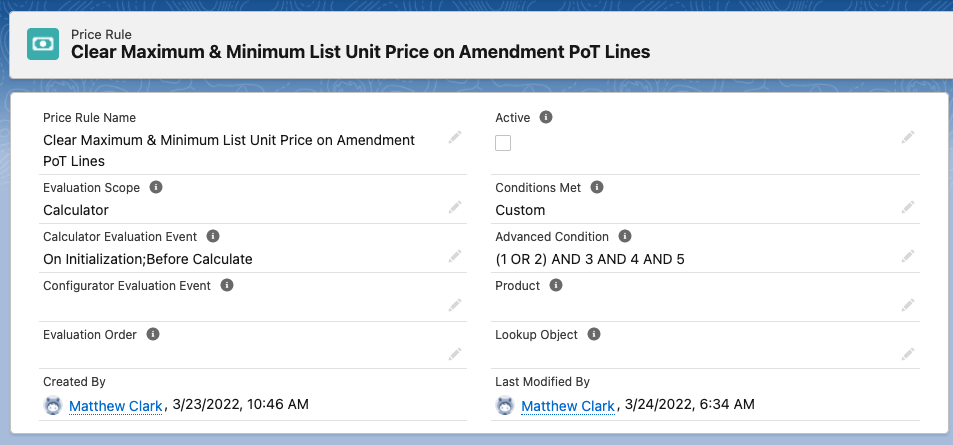This screenshot has width=953, height=445.
Task: Click edit pencil beside Active checkbox
Action: point(908,137)
